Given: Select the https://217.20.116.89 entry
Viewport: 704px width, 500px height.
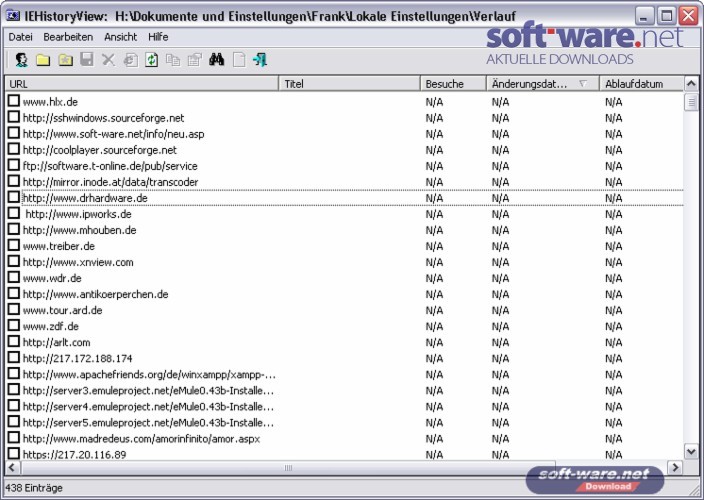Looking at the screenshot, I should coord(75,455).
